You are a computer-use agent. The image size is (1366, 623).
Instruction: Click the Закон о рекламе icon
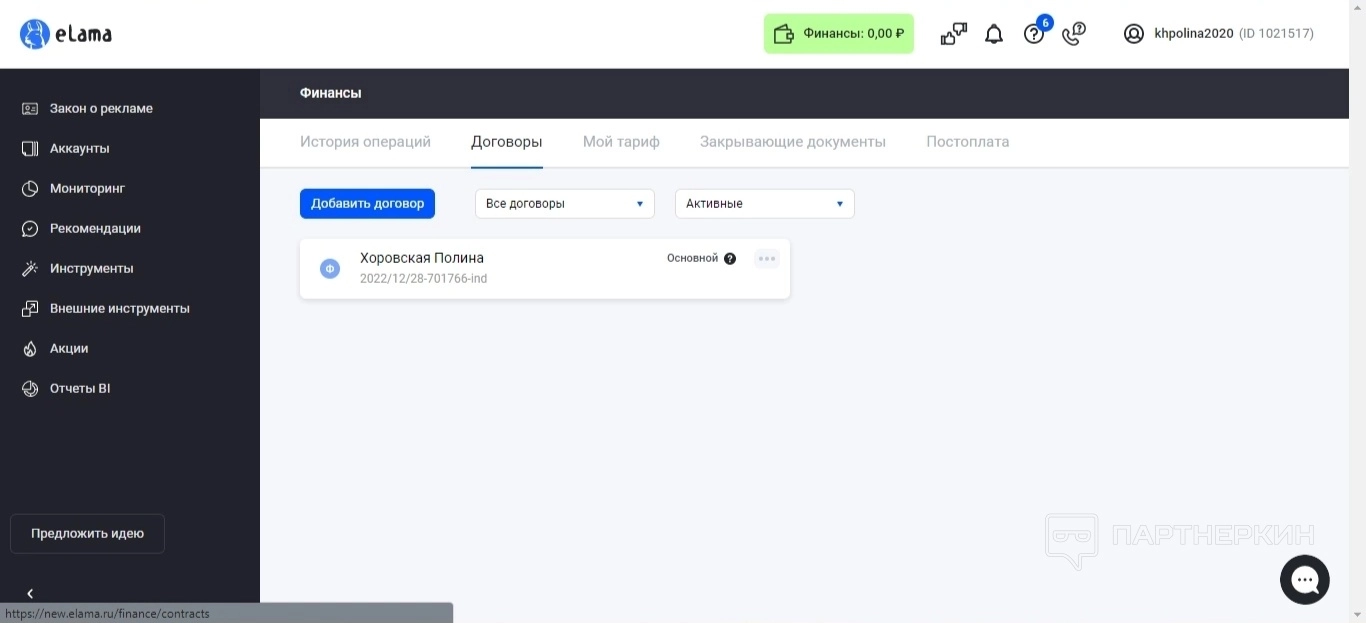point(30,108)
